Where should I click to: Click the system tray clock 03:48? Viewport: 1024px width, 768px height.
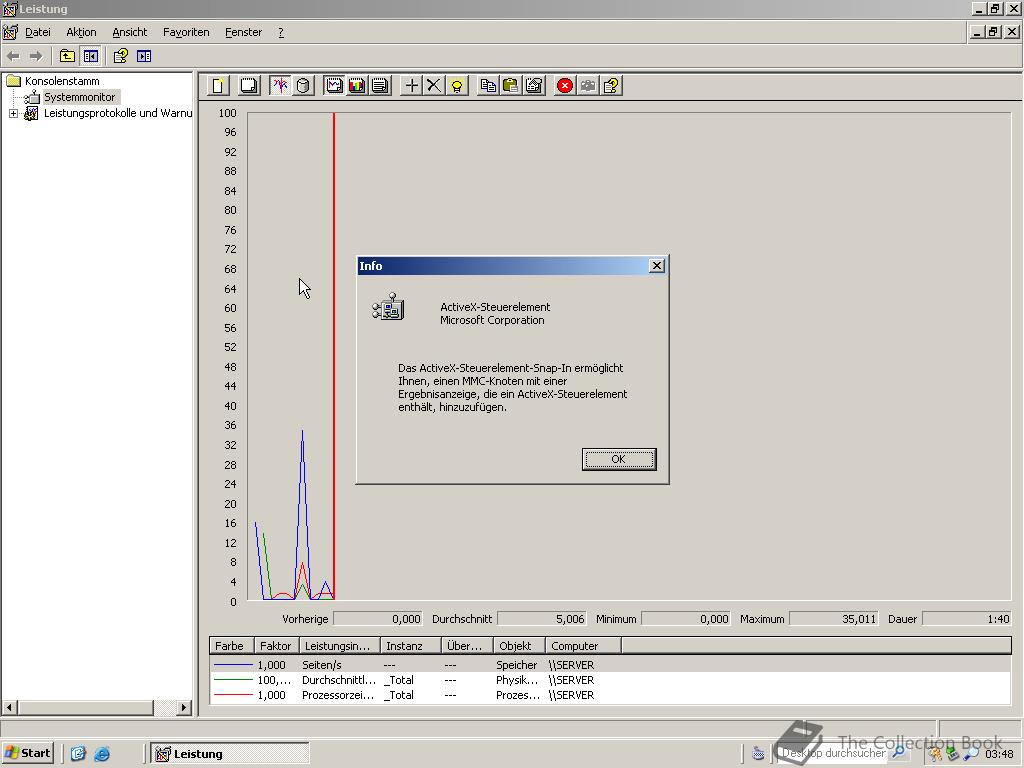[x=999, y=754]
